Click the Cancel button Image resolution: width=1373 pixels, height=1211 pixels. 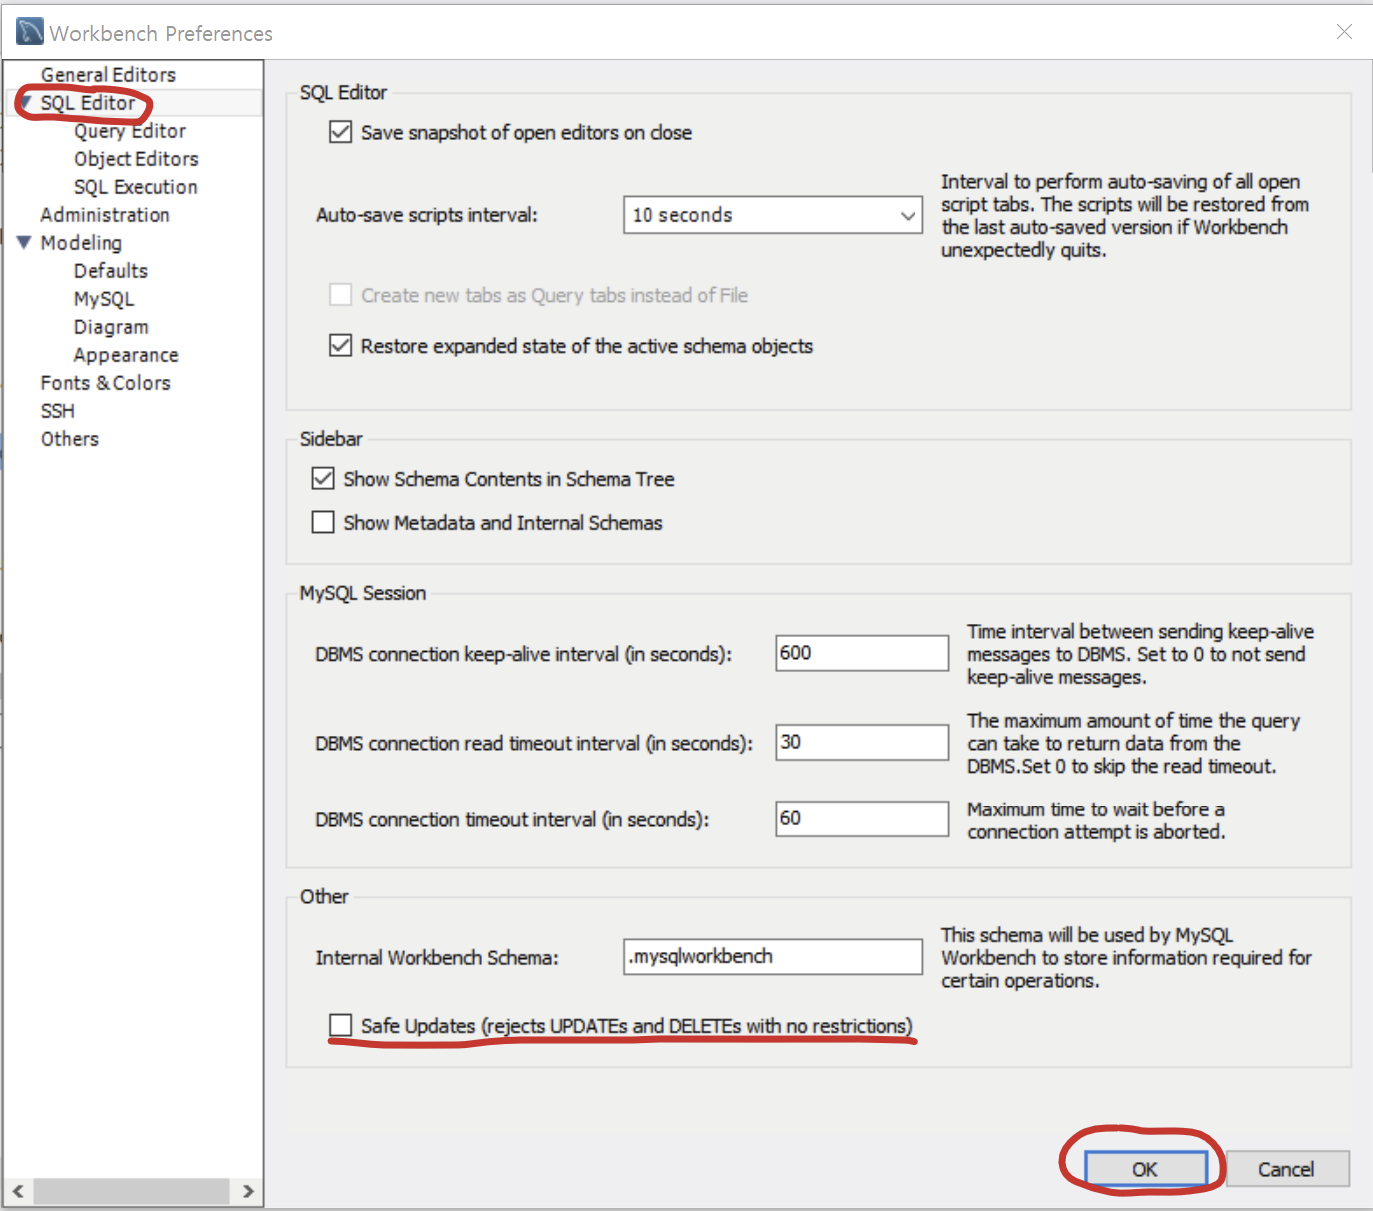[x=1287, y=1169]
